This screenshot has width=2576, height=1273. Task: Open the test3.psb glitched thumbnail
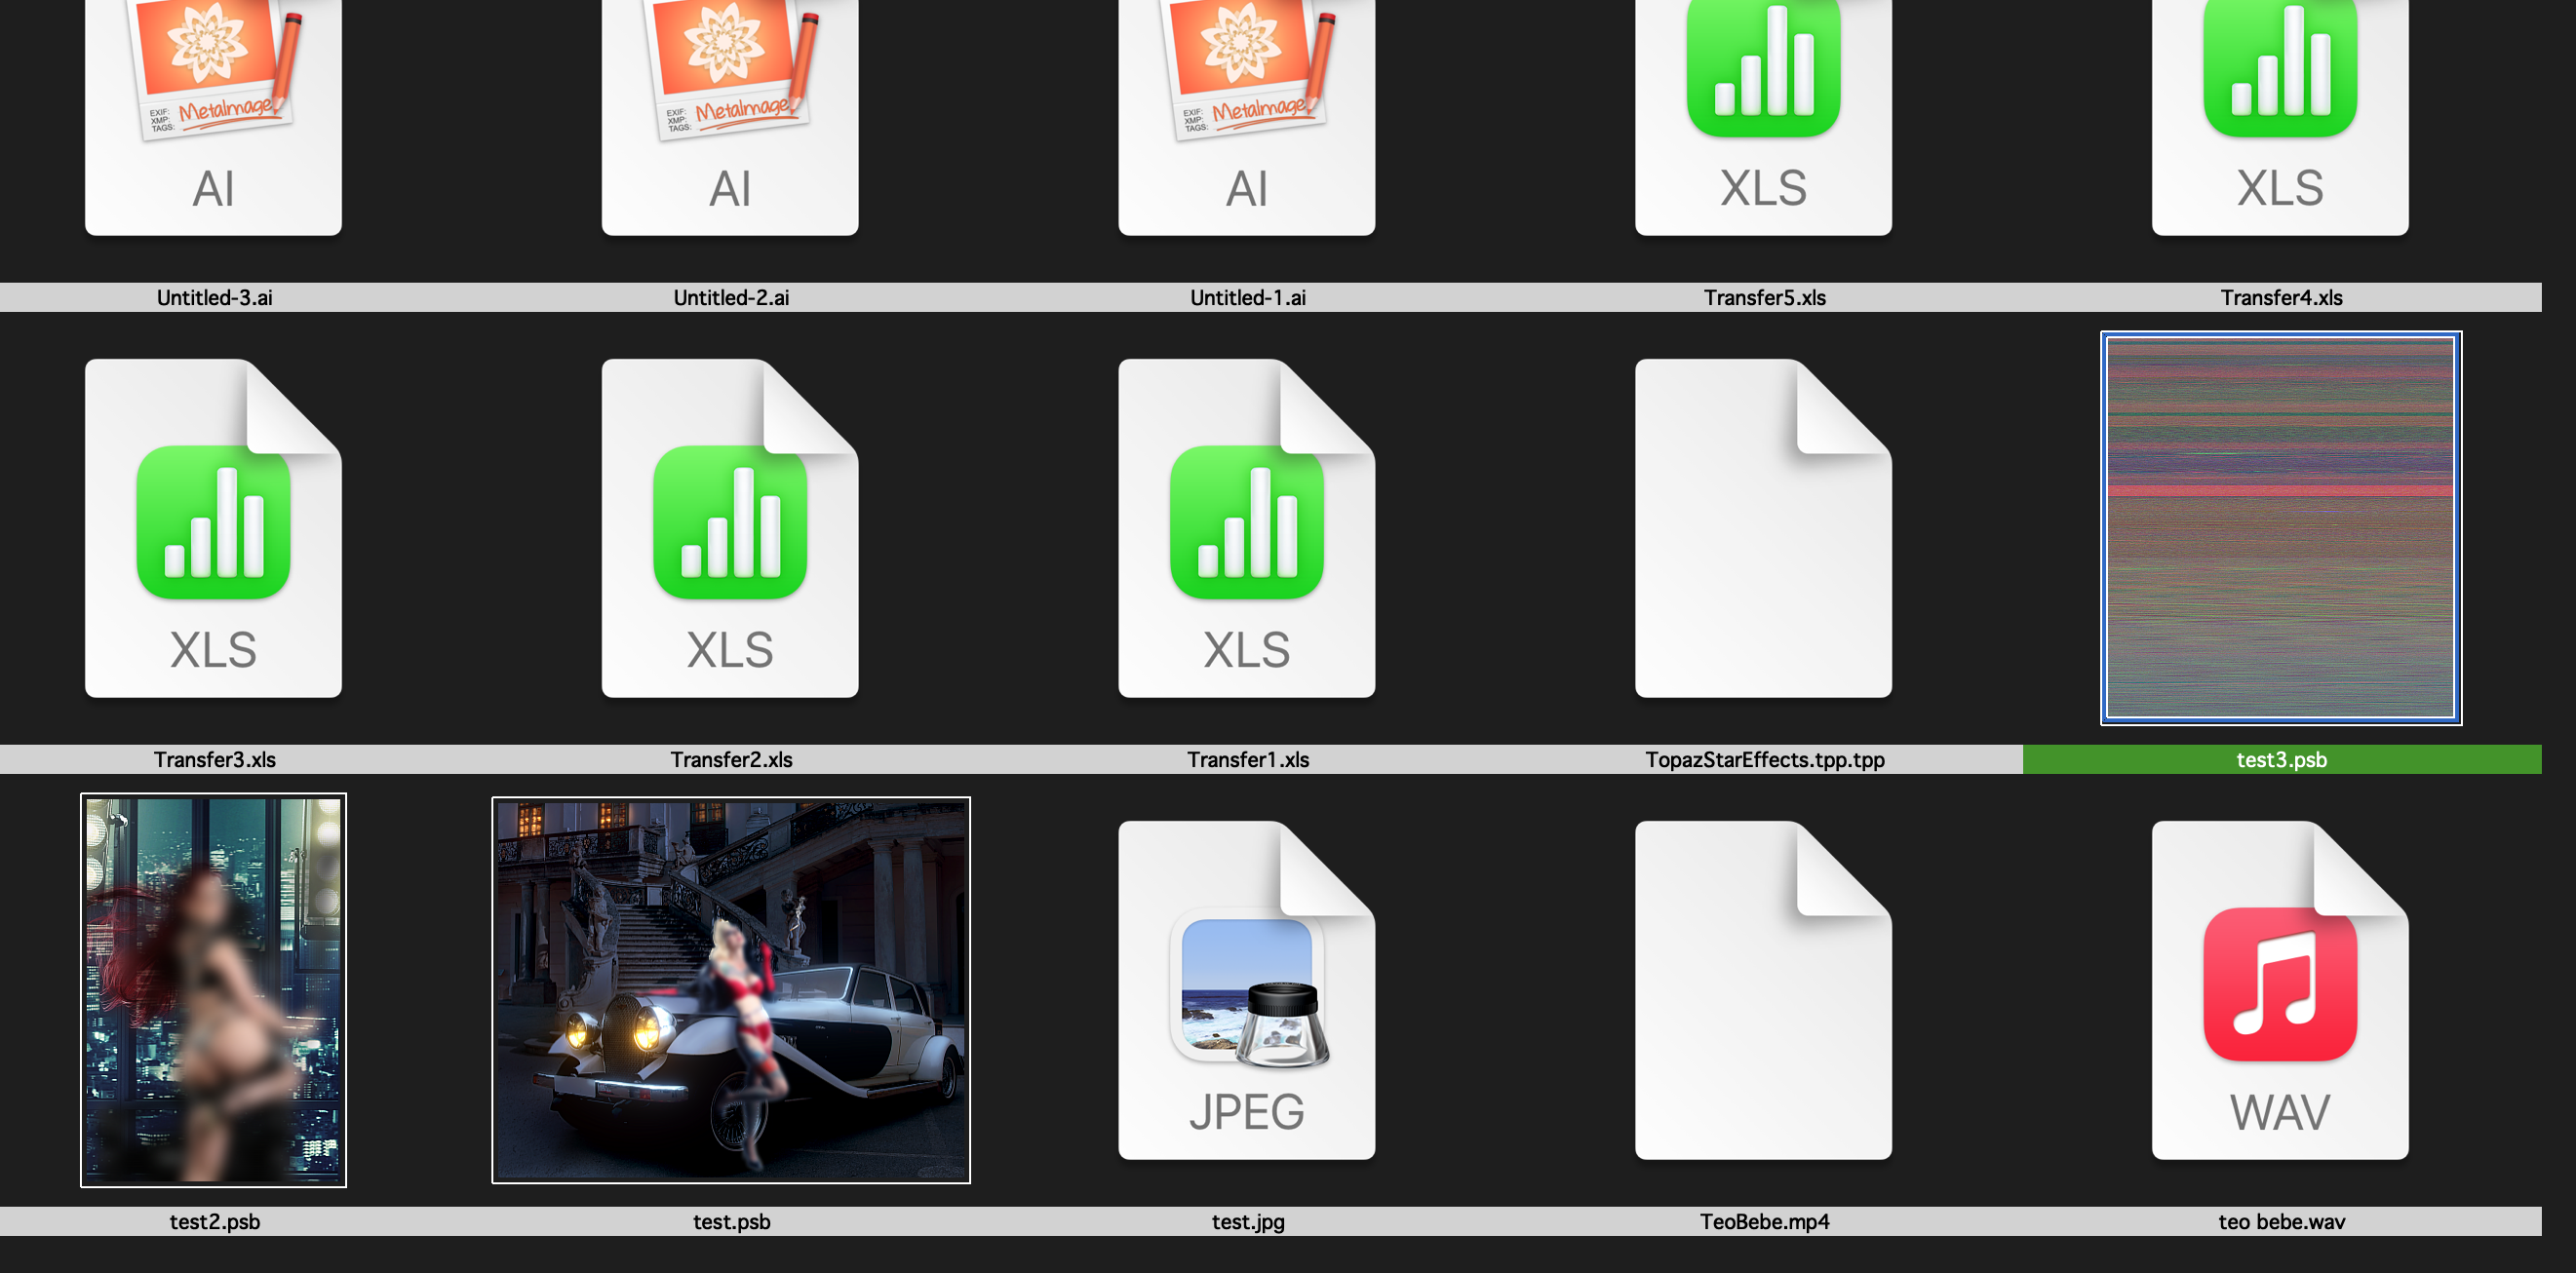pyautogui.click(x=2281, y=528)
